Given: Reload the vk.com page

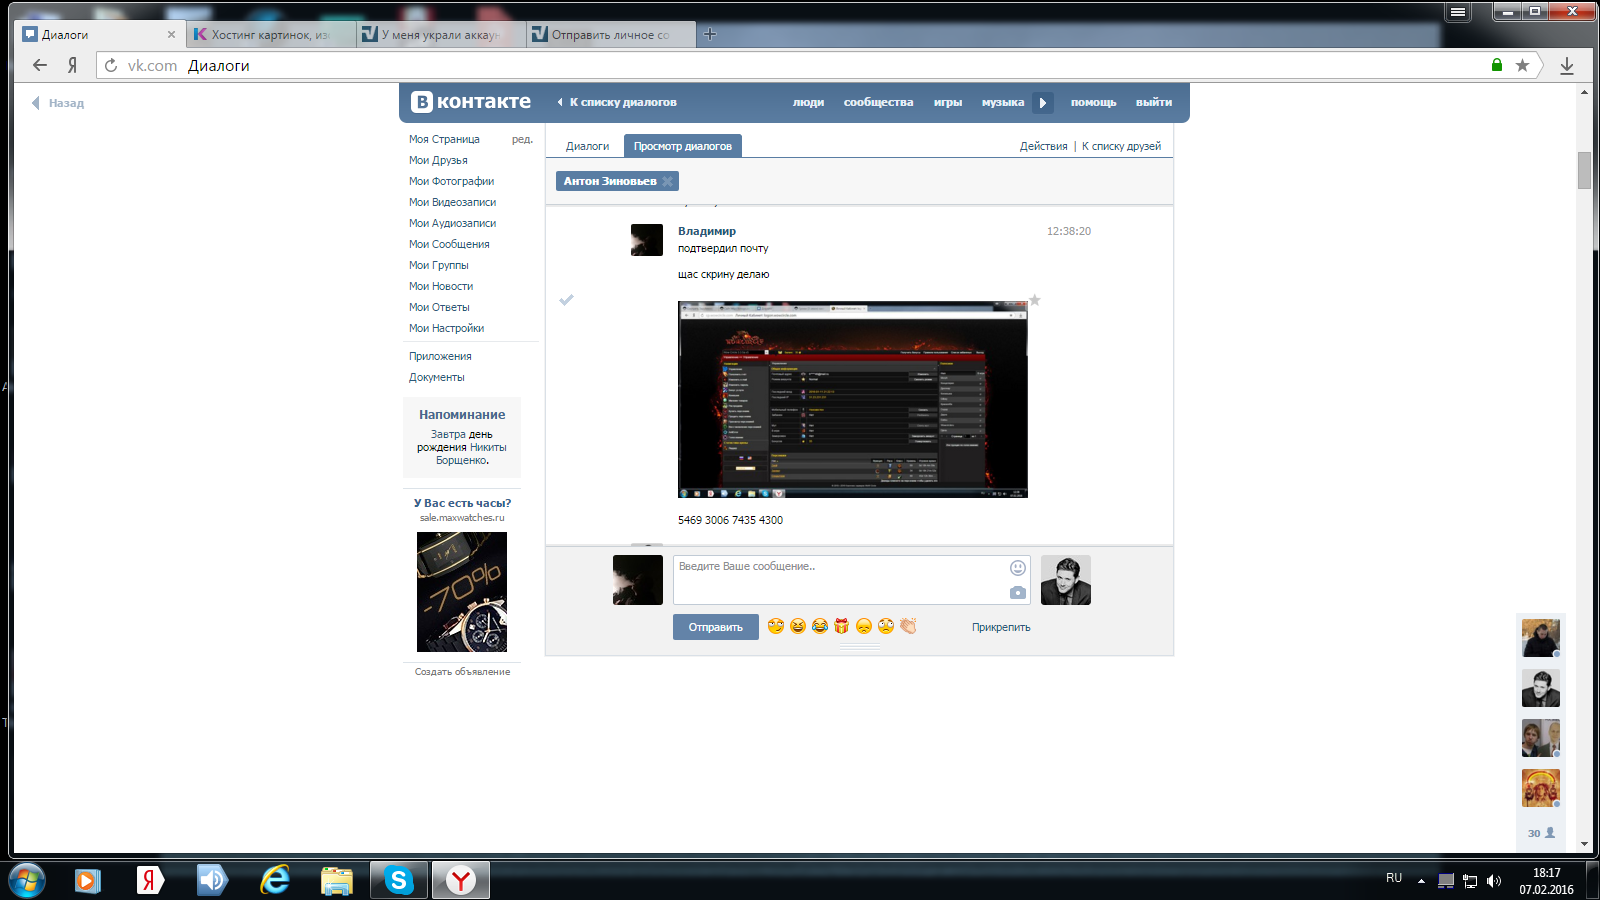Looking at the screenshot, I should [x=111, y=65].
